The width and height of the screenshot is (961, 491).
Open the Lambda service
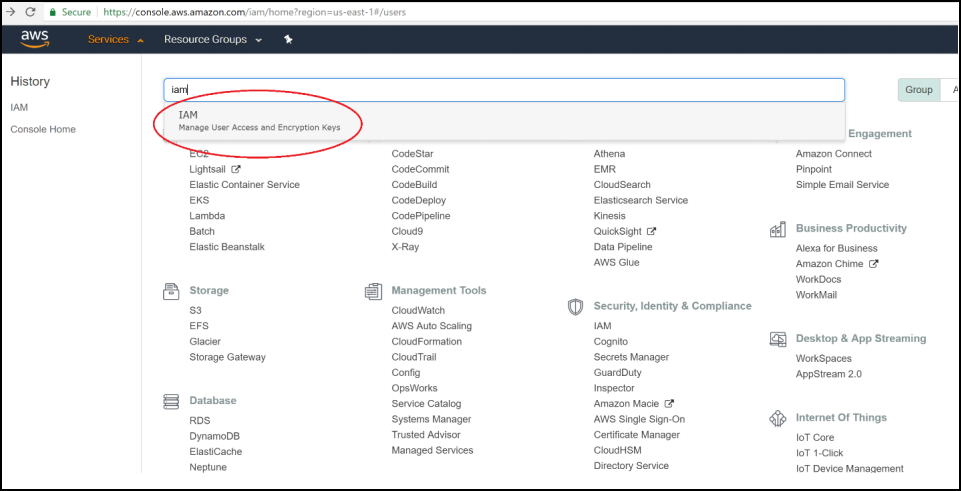click(x=207, y=216)
